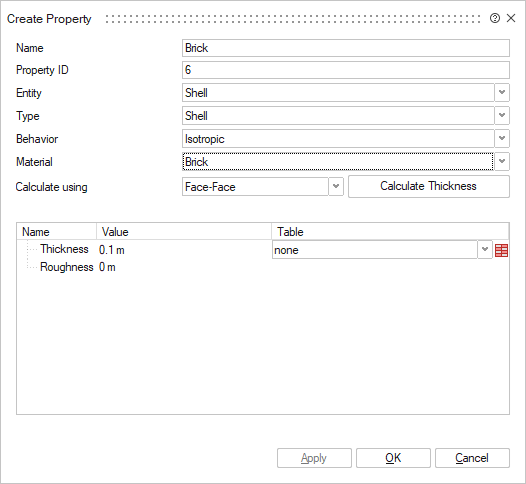Screen dimensions: 526x484
Task: Select the Thickness row
Action: (x=263, y=250)
